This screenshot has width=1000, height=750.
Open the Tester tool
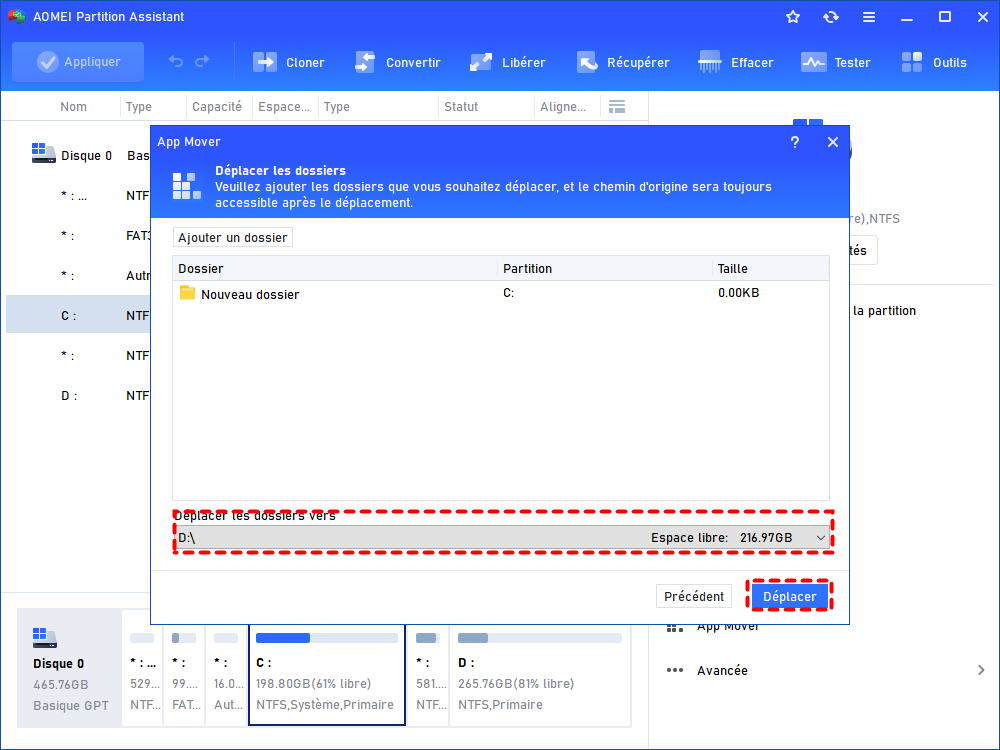(x=836, y=62)
